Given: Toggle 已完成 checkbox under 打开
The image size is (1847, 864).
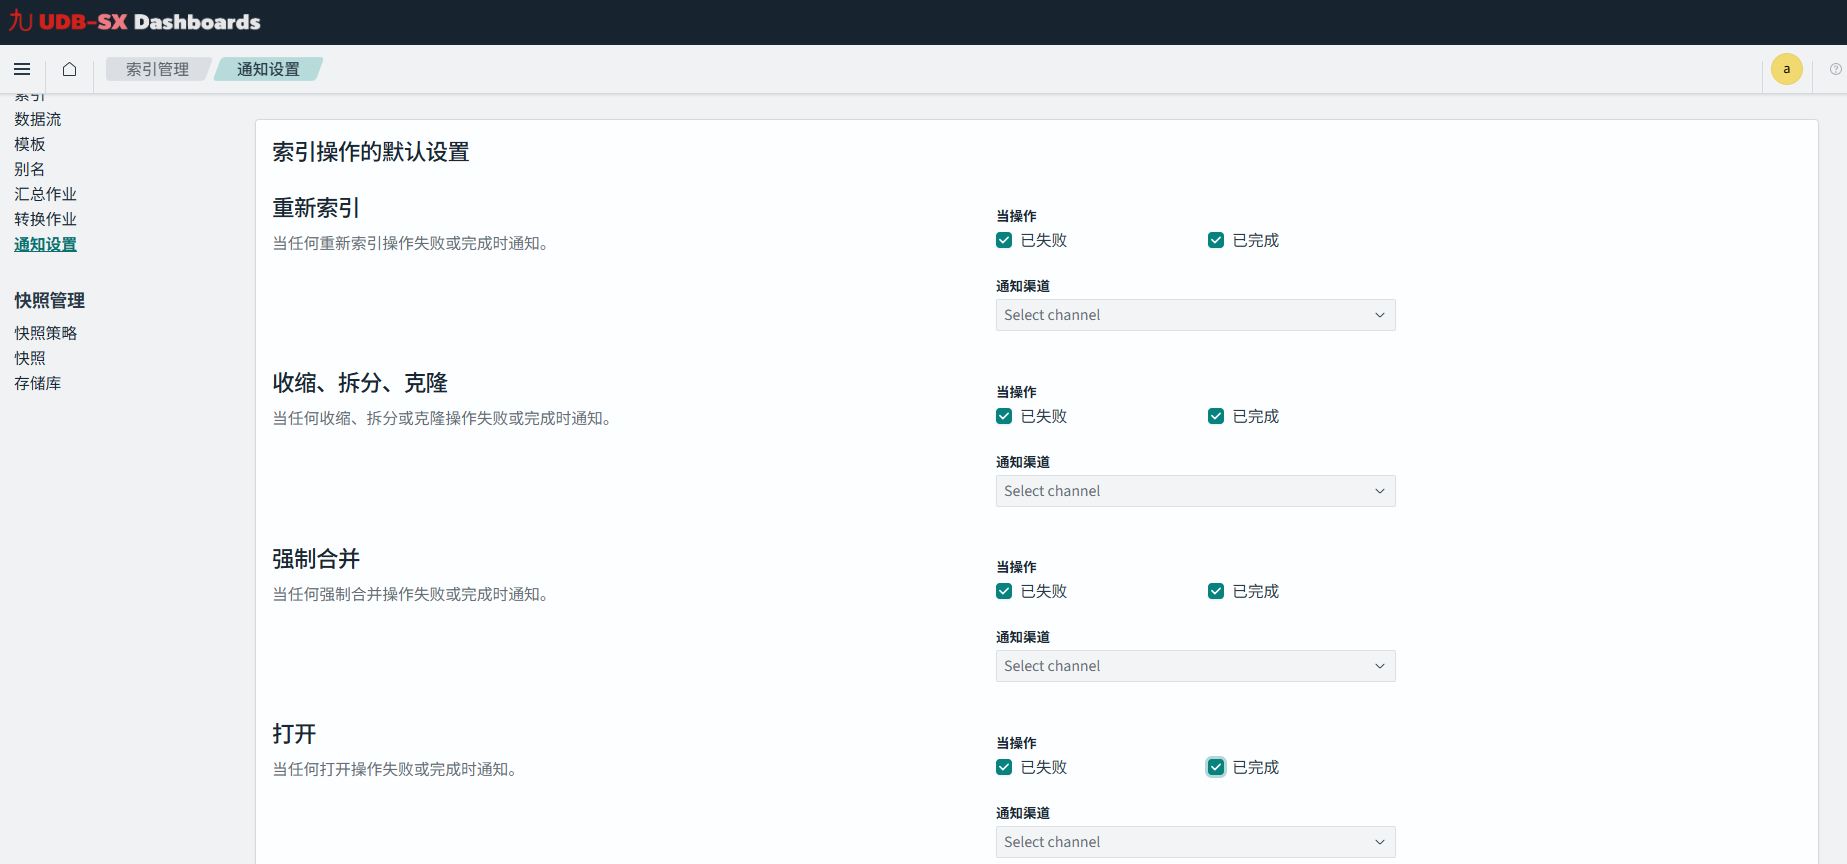Looking at the screenshot, I should pos(1216,767).
